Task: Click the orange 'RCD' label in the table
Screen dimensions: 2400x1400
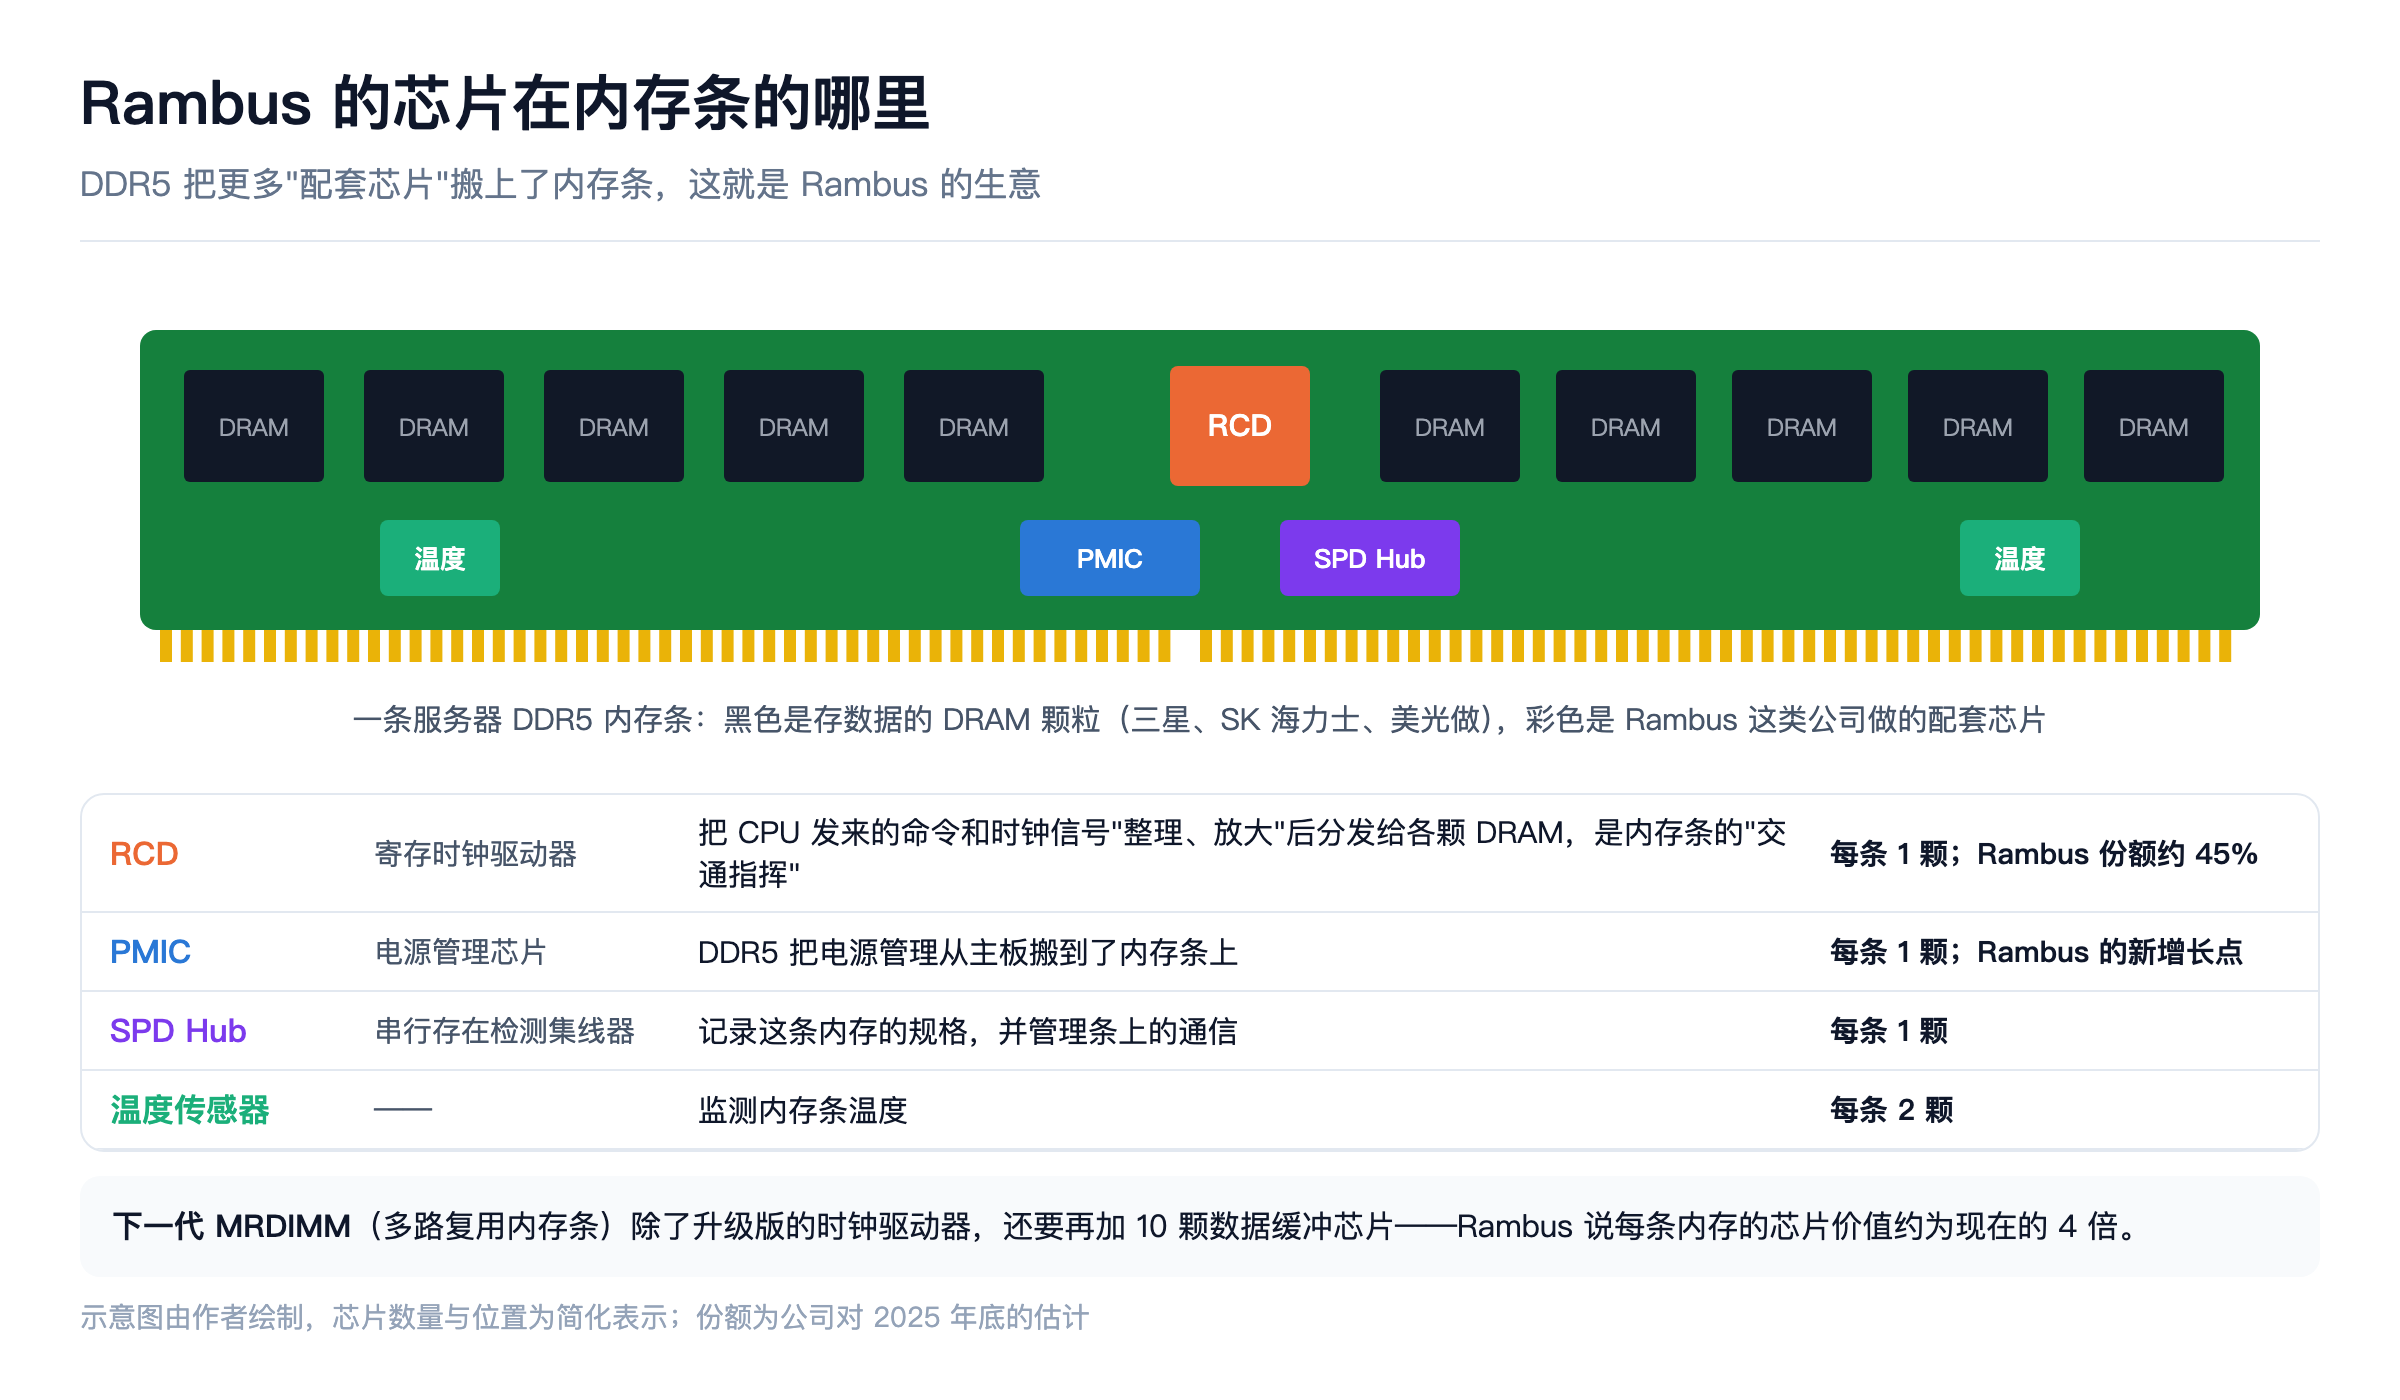Action: coord(144,854)
